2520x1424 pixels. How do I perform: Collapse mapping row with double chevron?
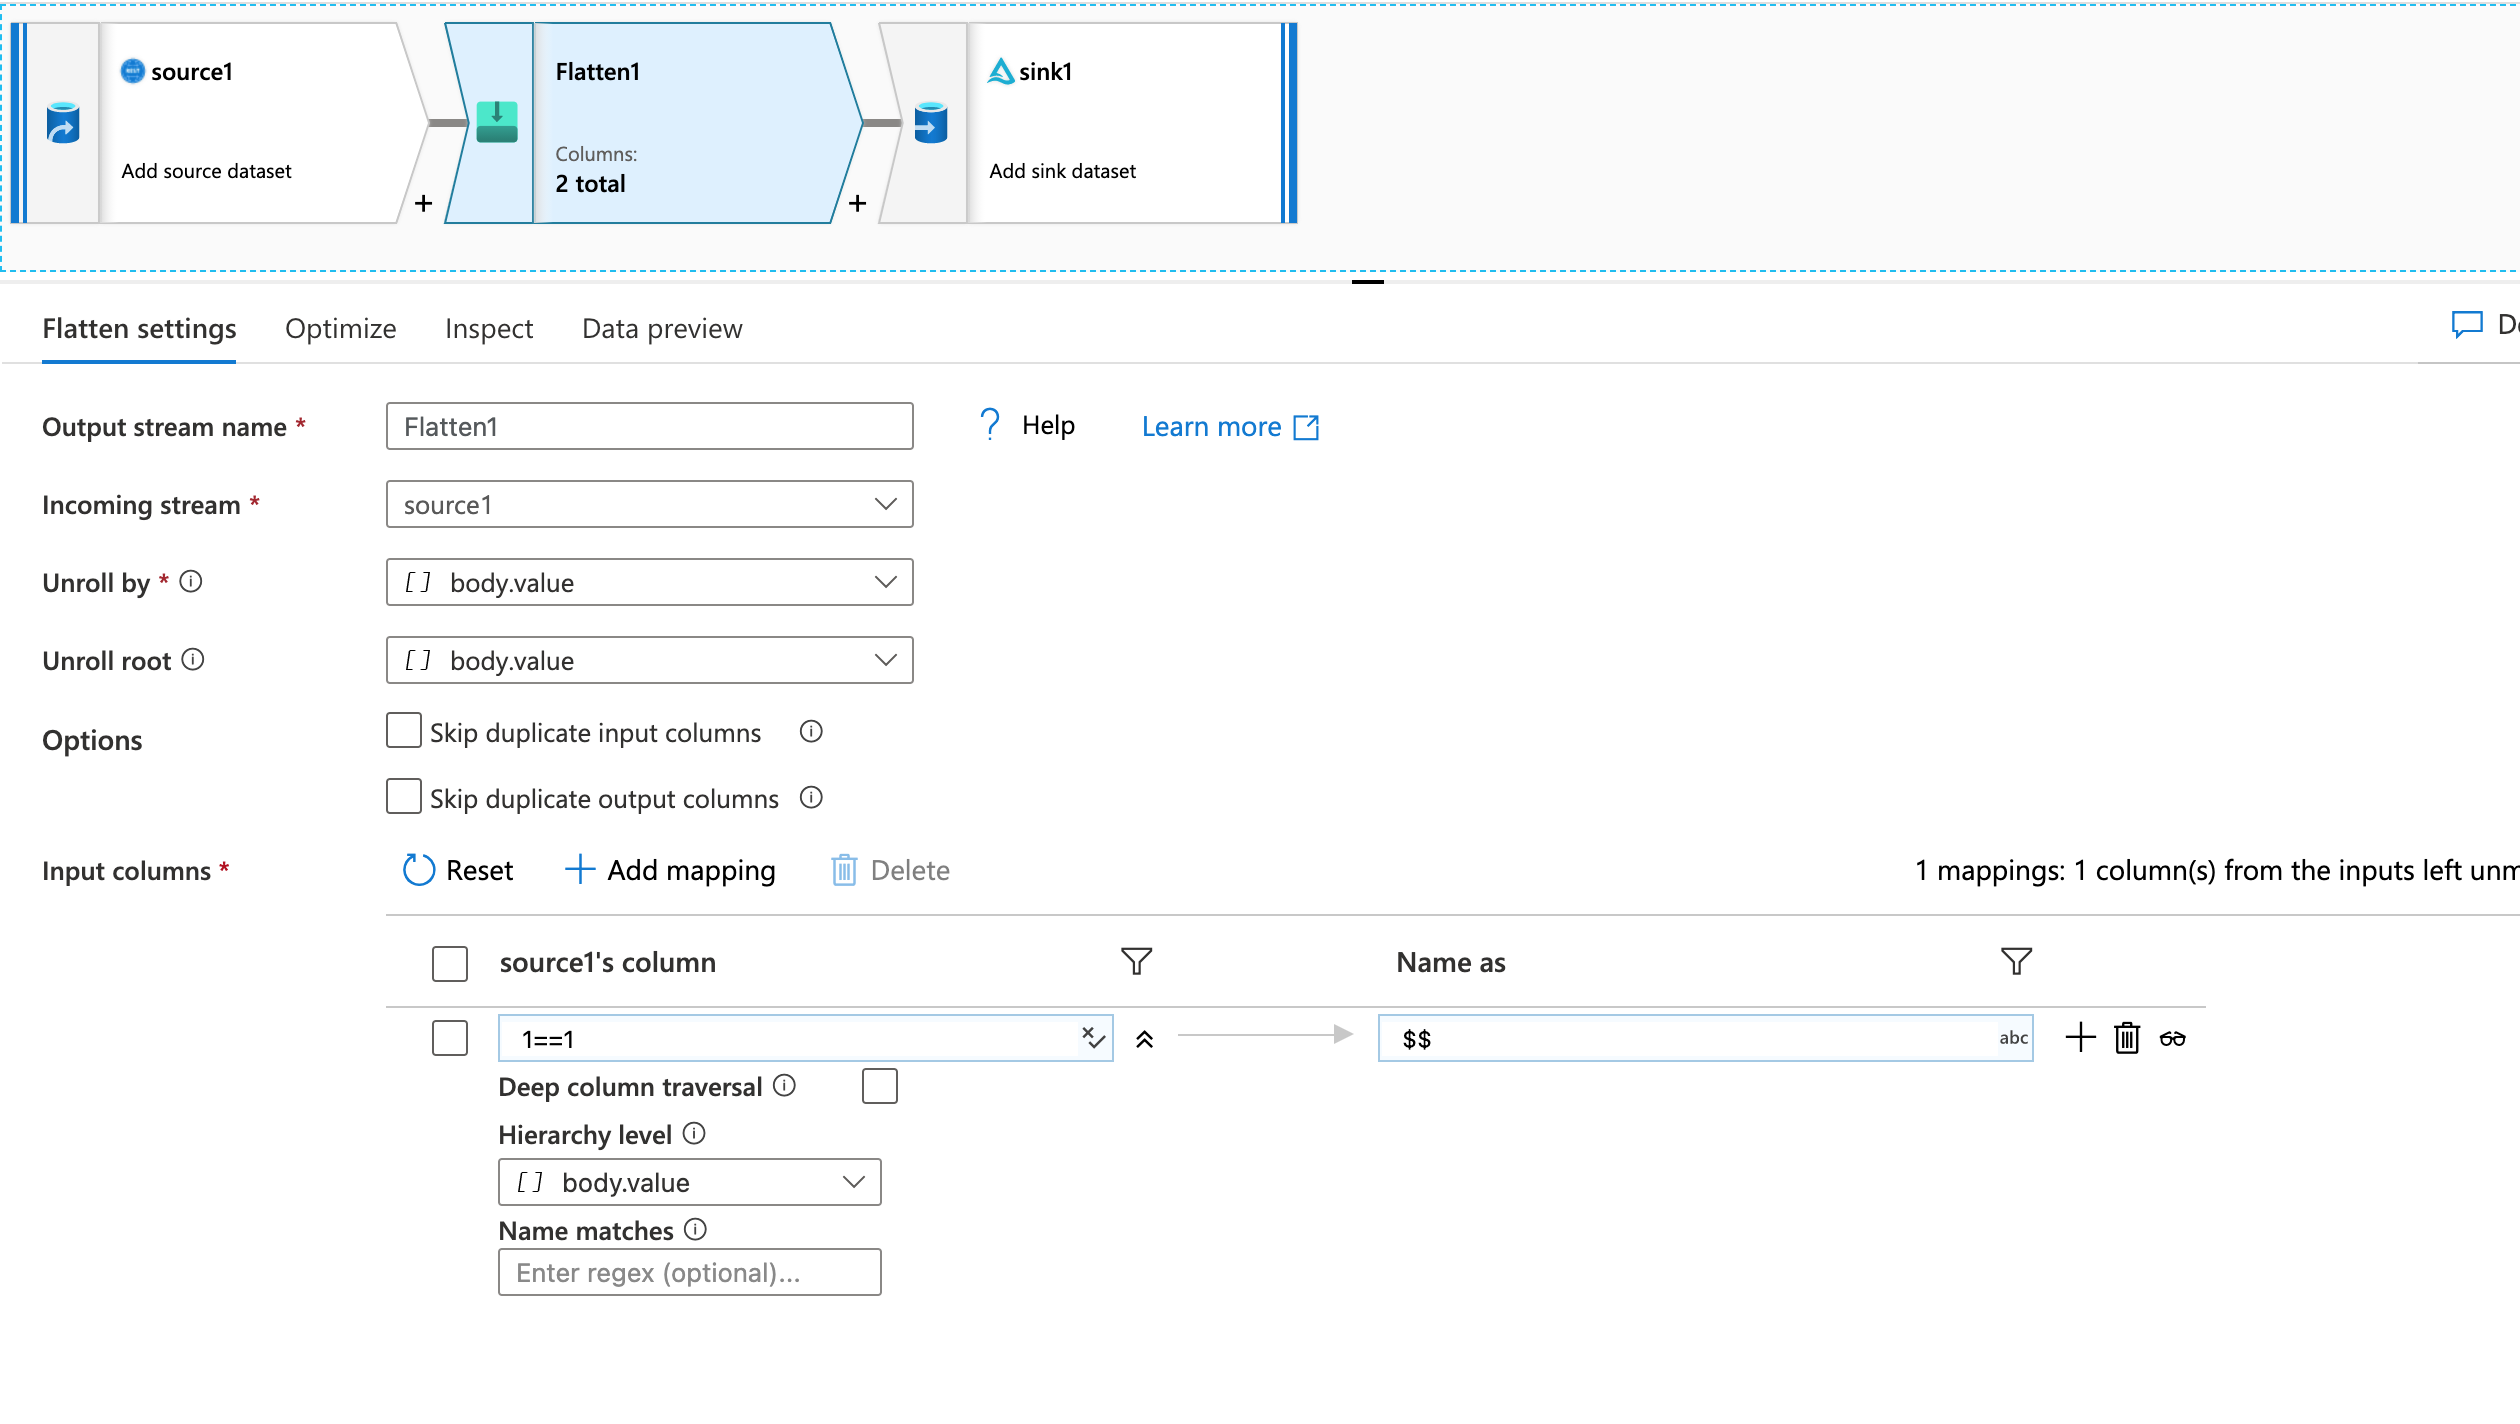coord(1145,1039)
